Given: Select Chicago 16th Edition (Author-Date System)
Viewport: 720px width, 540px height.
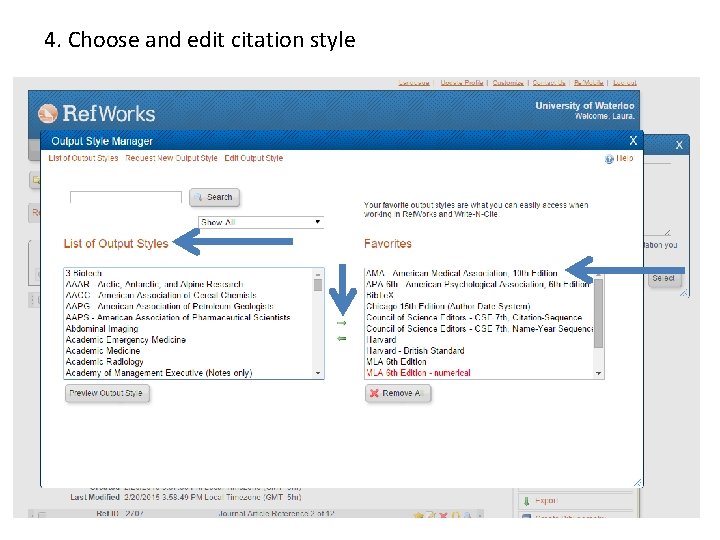Looking at the screenshot, I should tap(448, 306).
